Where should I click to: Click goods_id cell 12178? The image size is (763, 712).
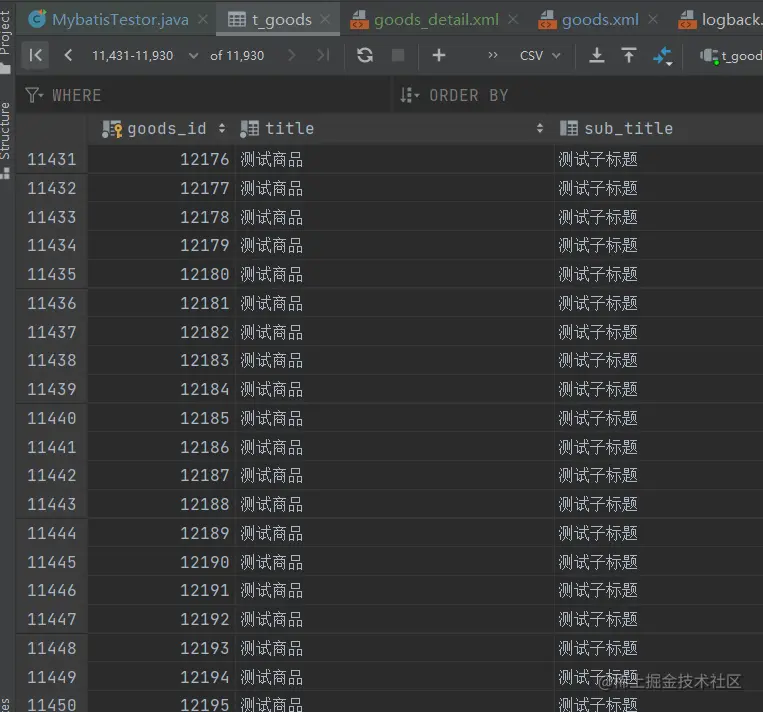click(x=162, y=217)
